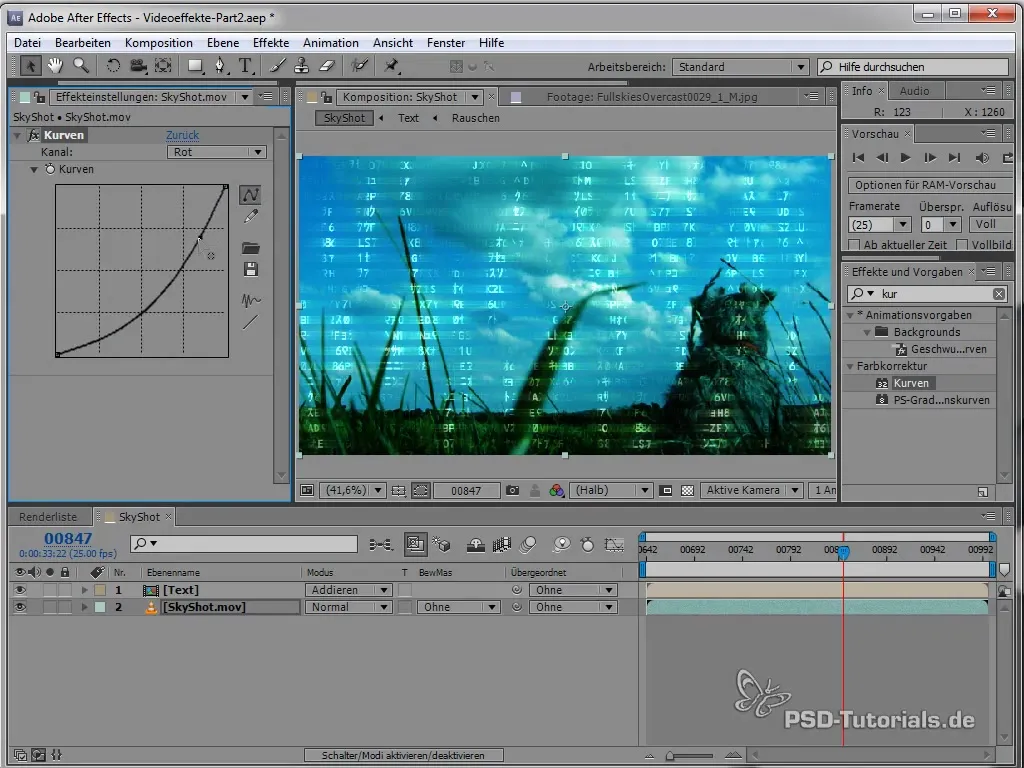This screenshot has width=1024, height=768.
Task: Toggle frame blending in timeline
Action: click(502, 544)
